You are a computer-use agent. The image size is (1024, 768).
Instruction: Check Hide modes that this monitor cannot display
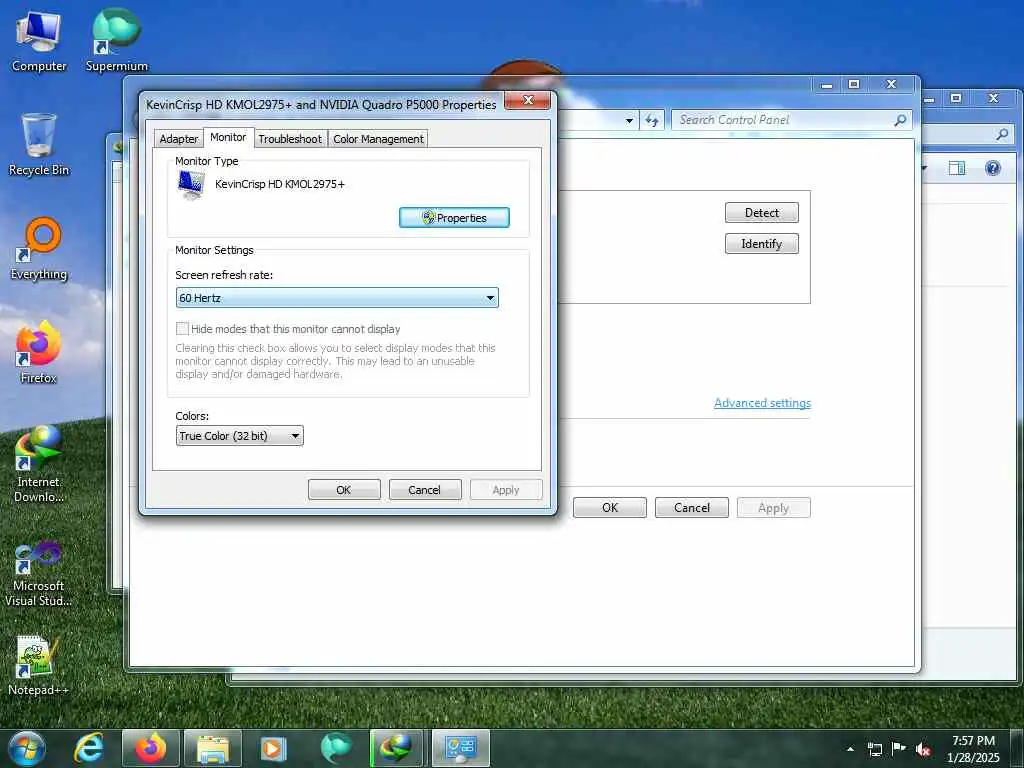pos(183,328)
